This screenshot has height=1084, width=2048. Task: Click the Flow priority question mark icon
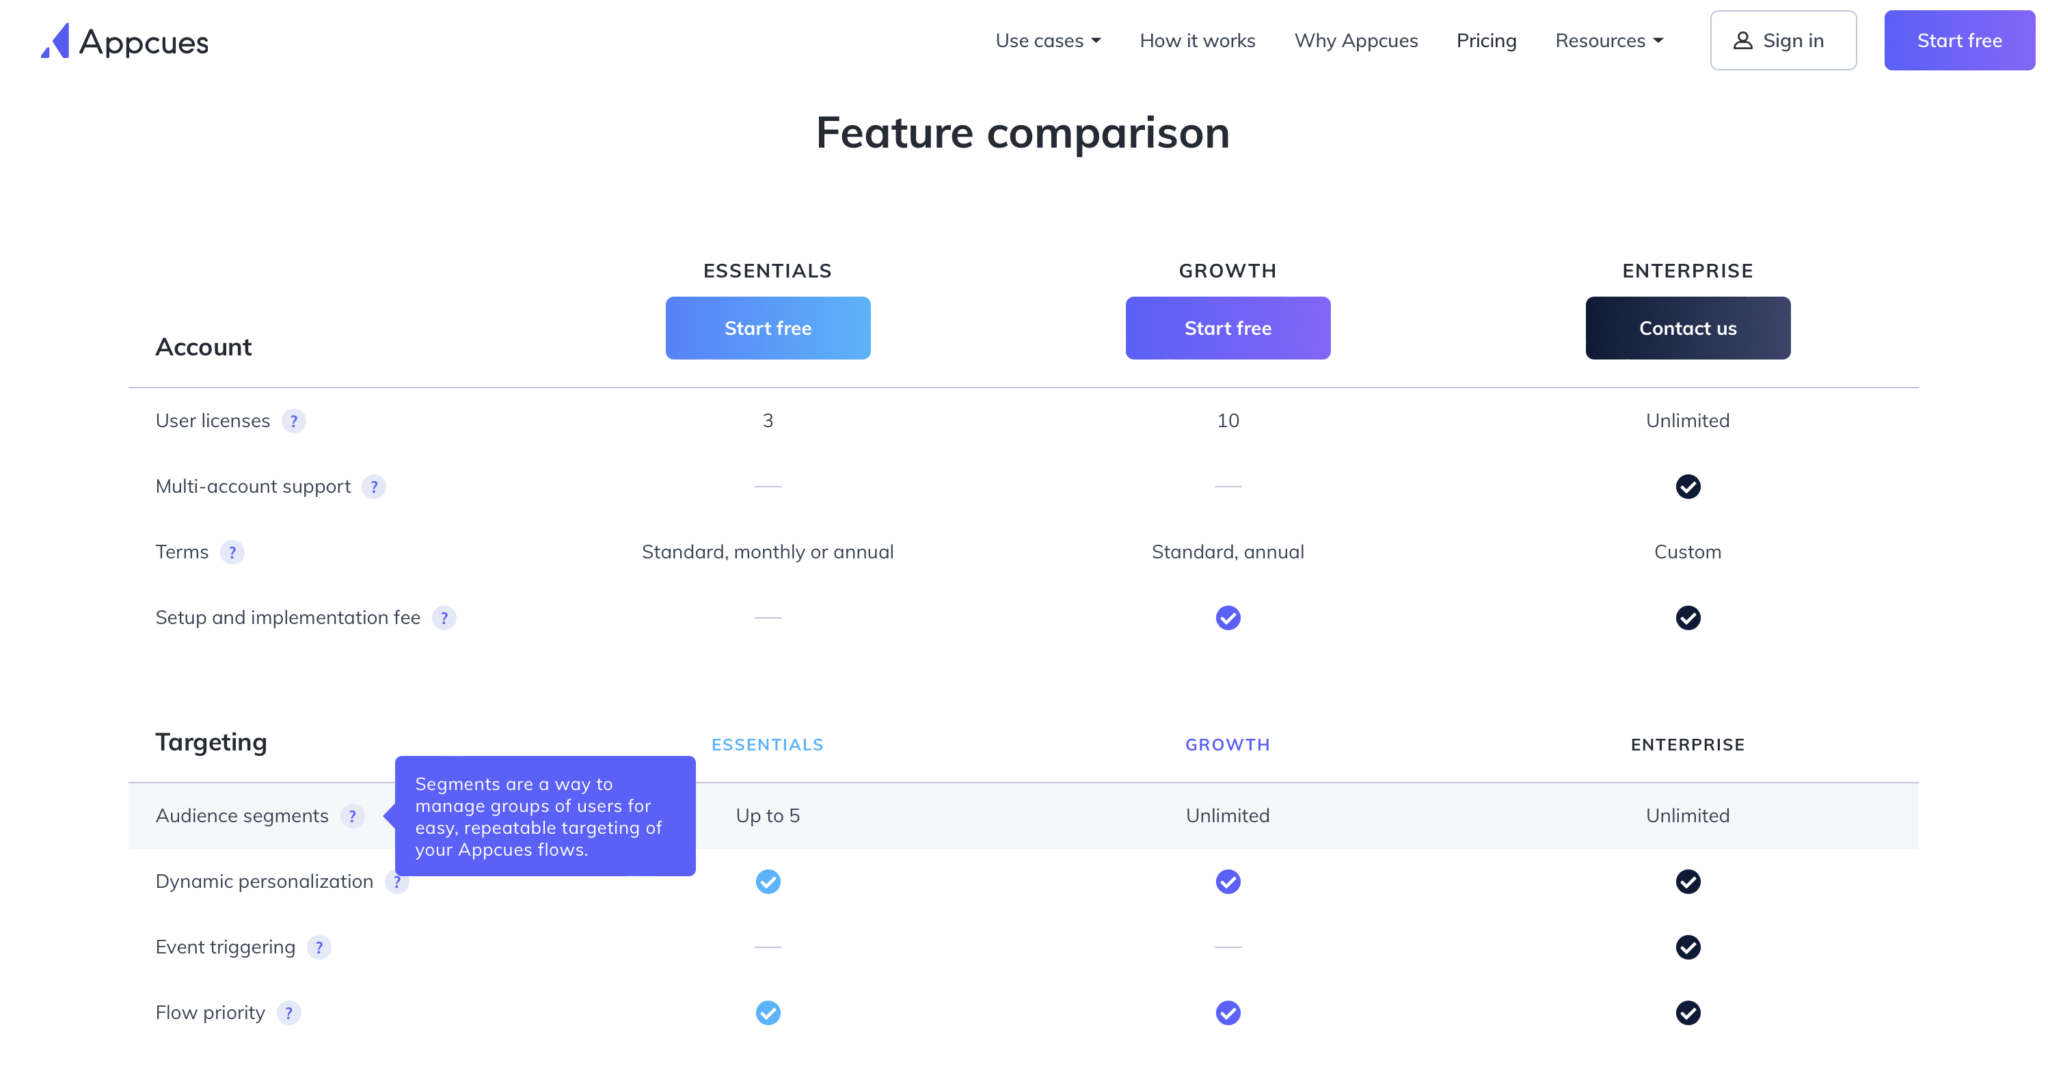[289, 1013]
